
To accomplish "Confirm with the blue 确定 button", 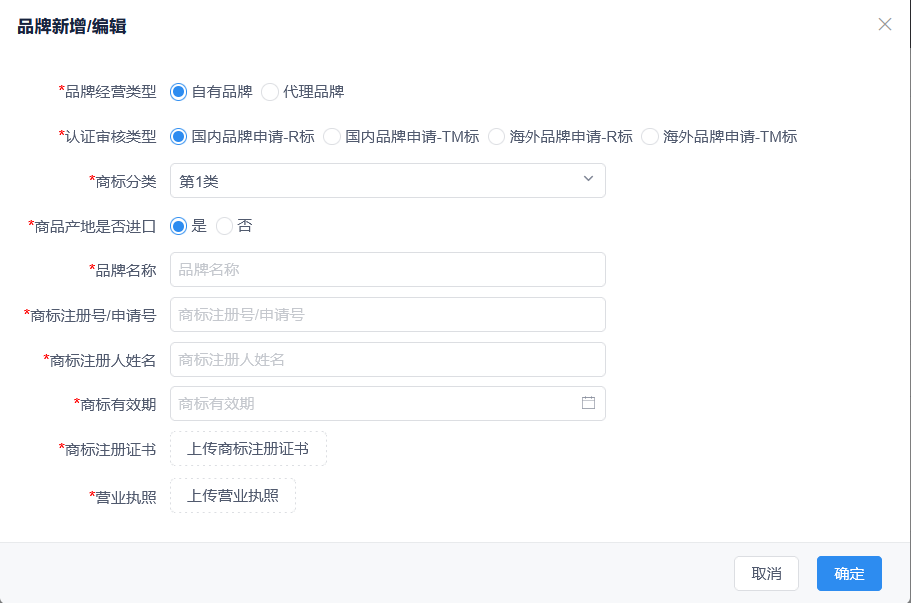I will coord(849,573).
